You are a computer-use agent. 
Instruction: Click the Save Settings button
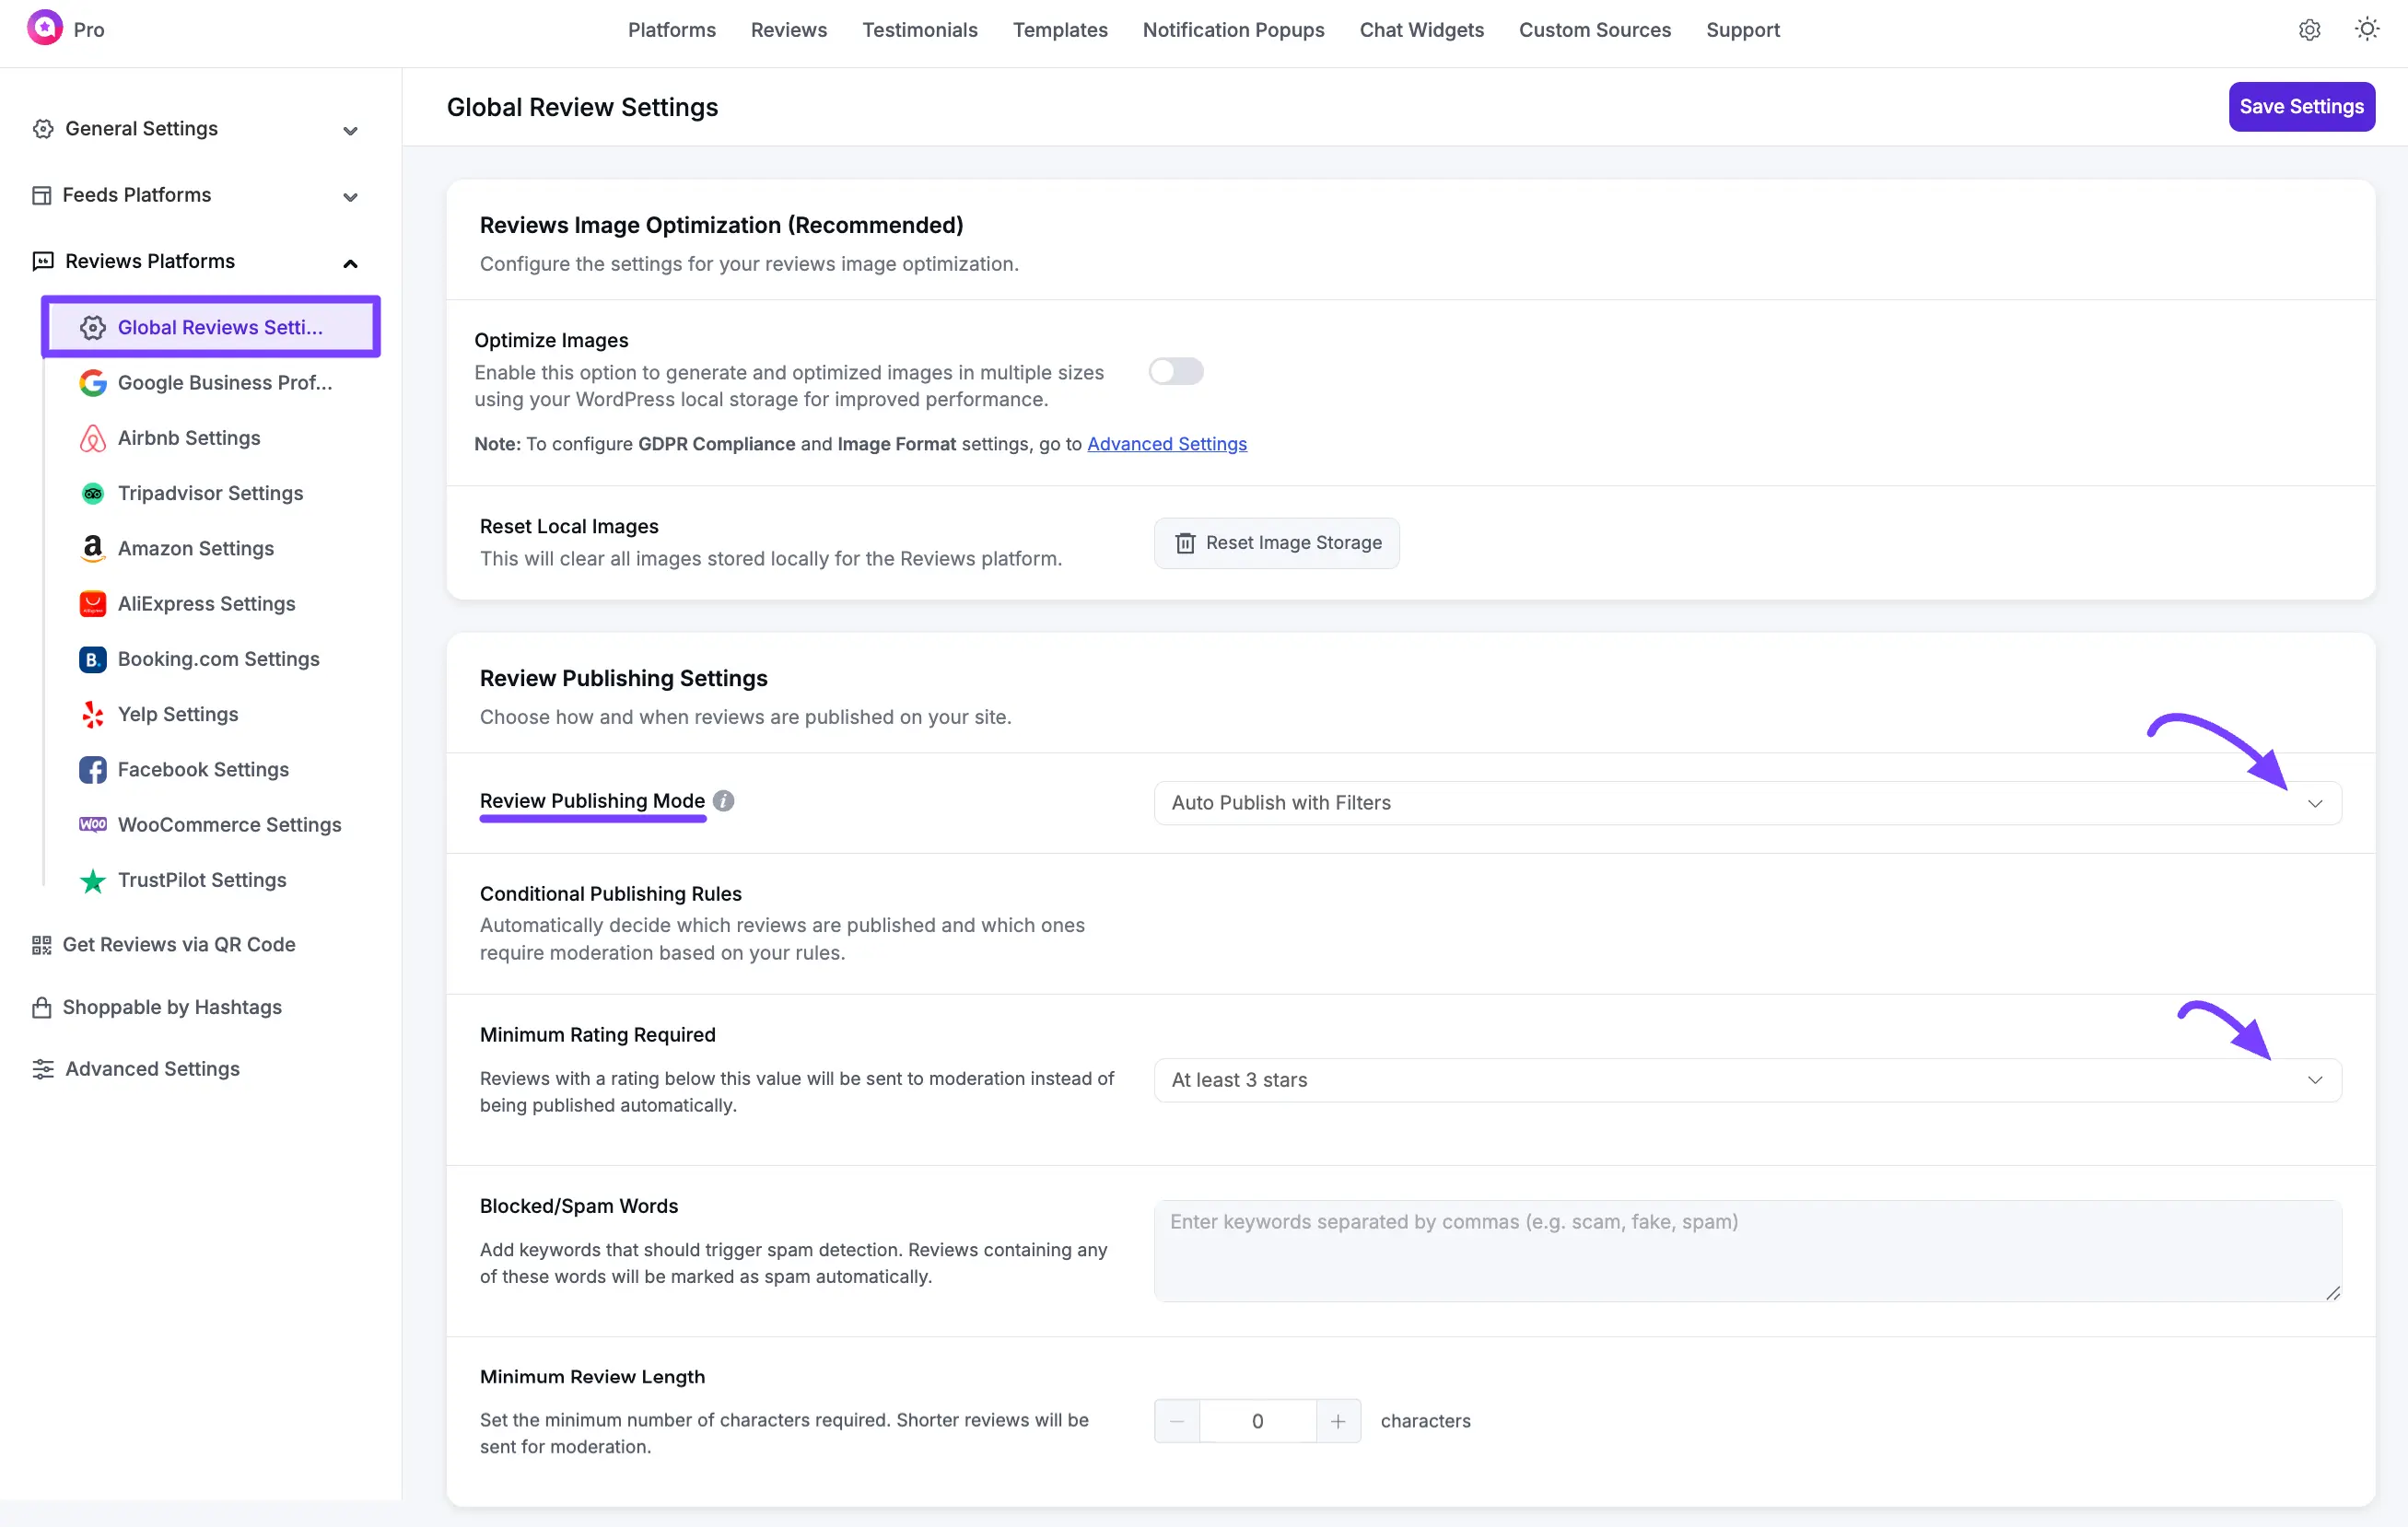tap(2301, 106)
